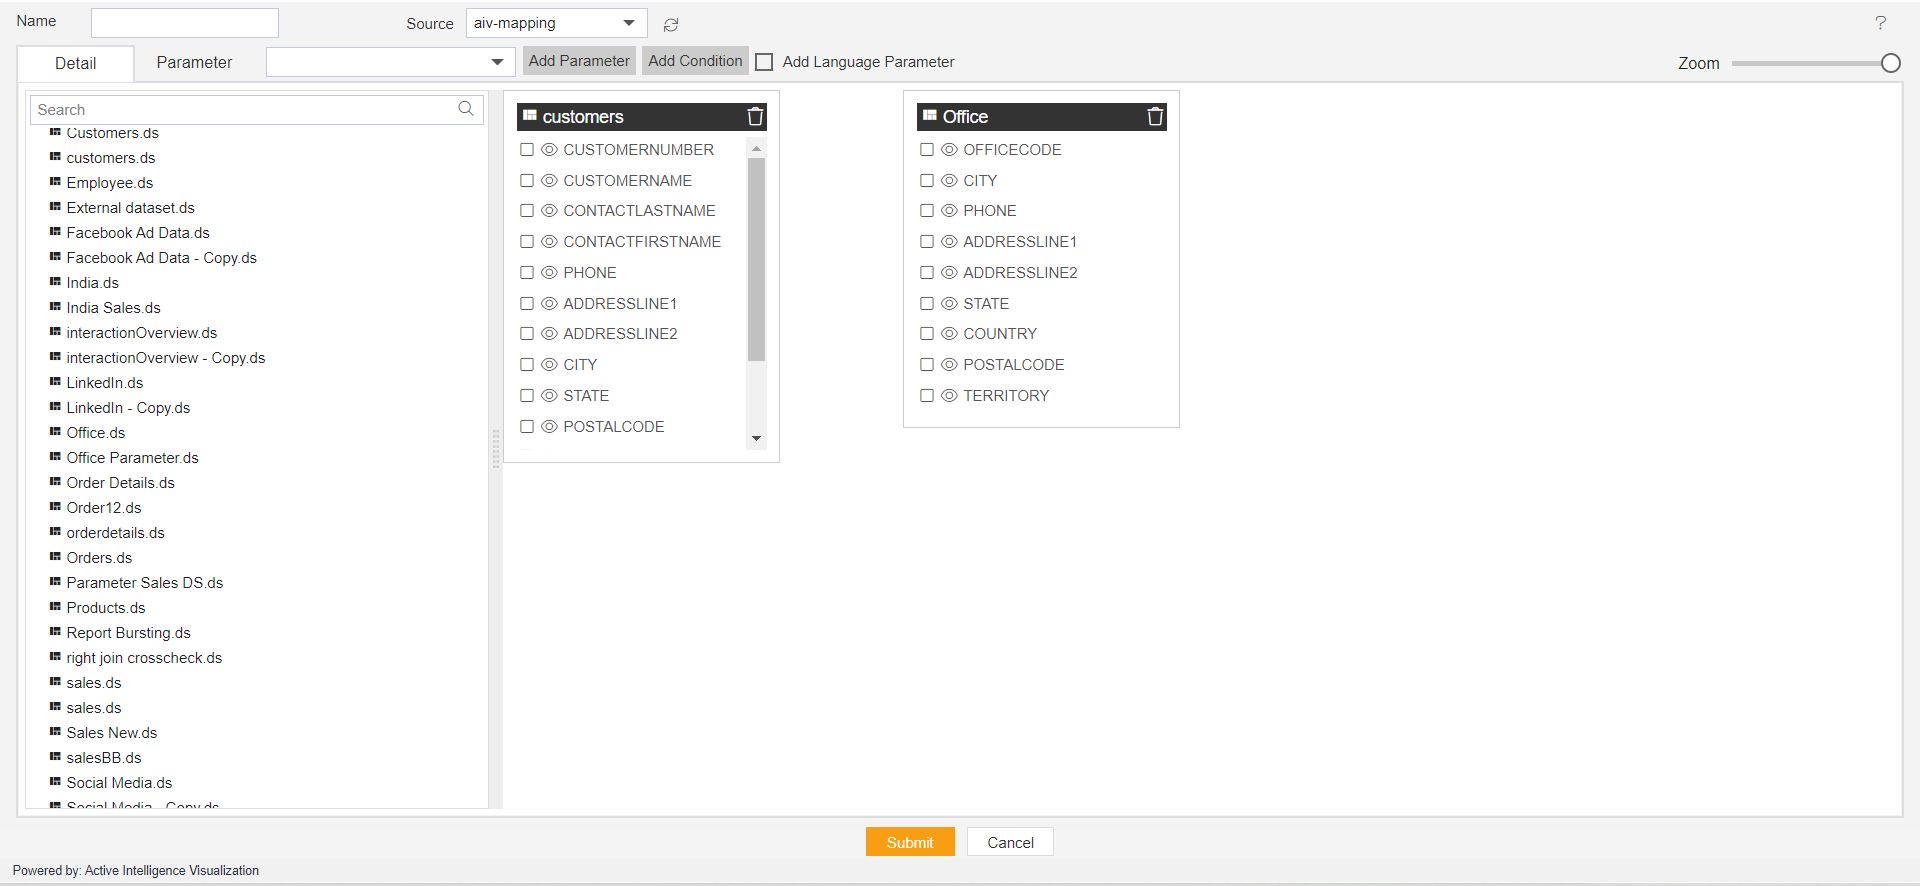Select salesBB.ds dataset
The width and height of the screenshot is (1920, 886).
[x=104, y=757]
